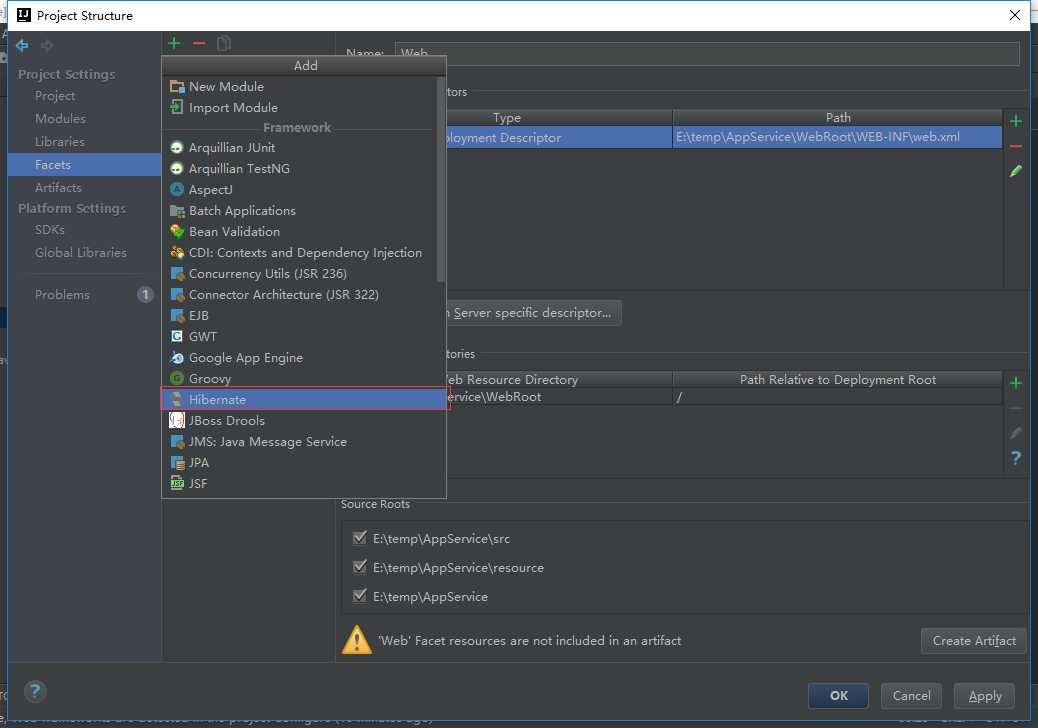Viewport: 1038px width, 728px height.
Task: Select CDI: Contexts and Dependency Injection
Action: tap(304, 253)
